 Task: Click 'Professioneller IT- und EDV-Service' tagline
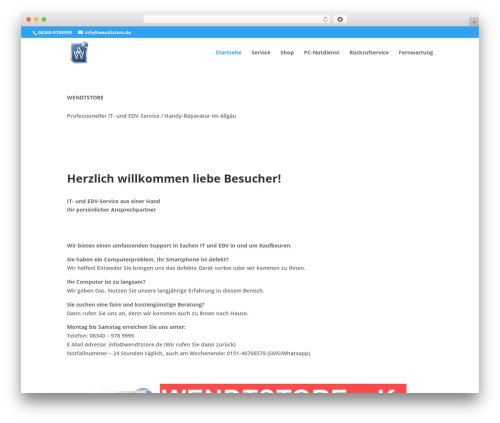coord(151,116)
